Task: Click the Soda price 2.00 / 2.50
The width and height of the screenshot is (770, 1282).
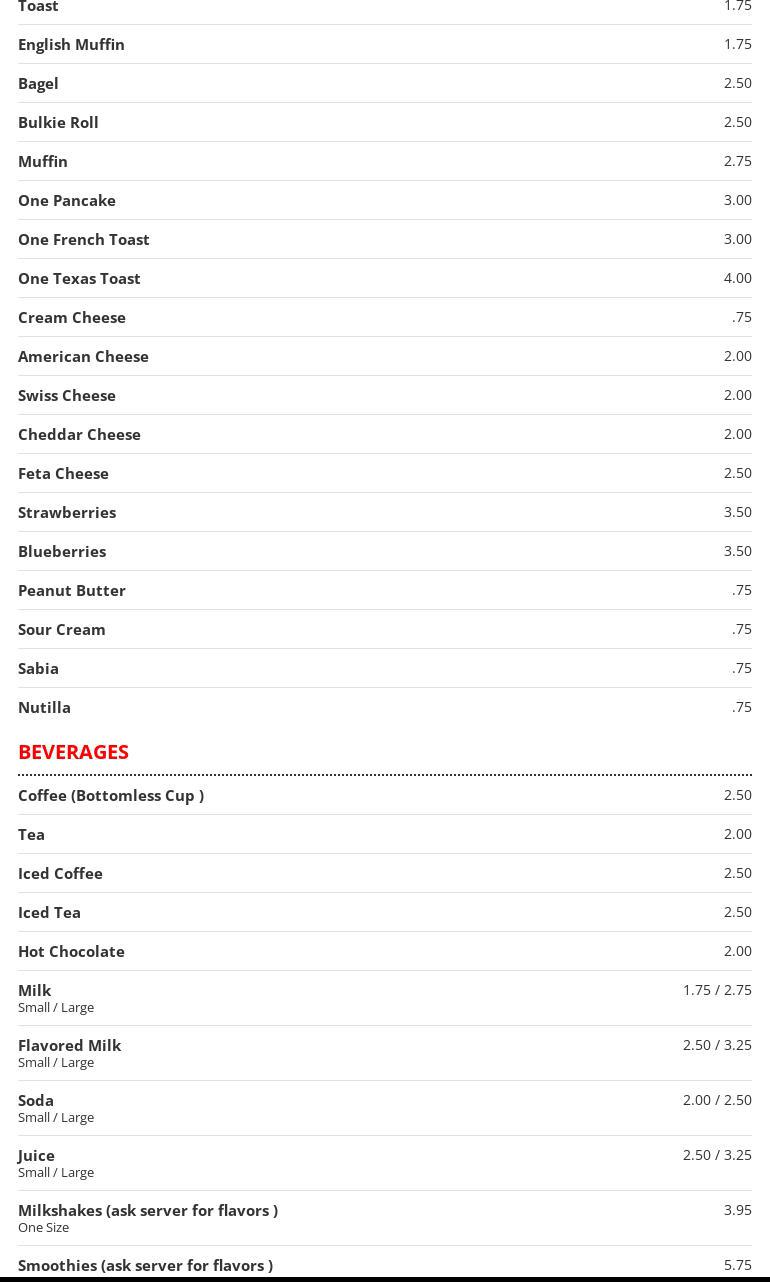Action: (717, 1100)
